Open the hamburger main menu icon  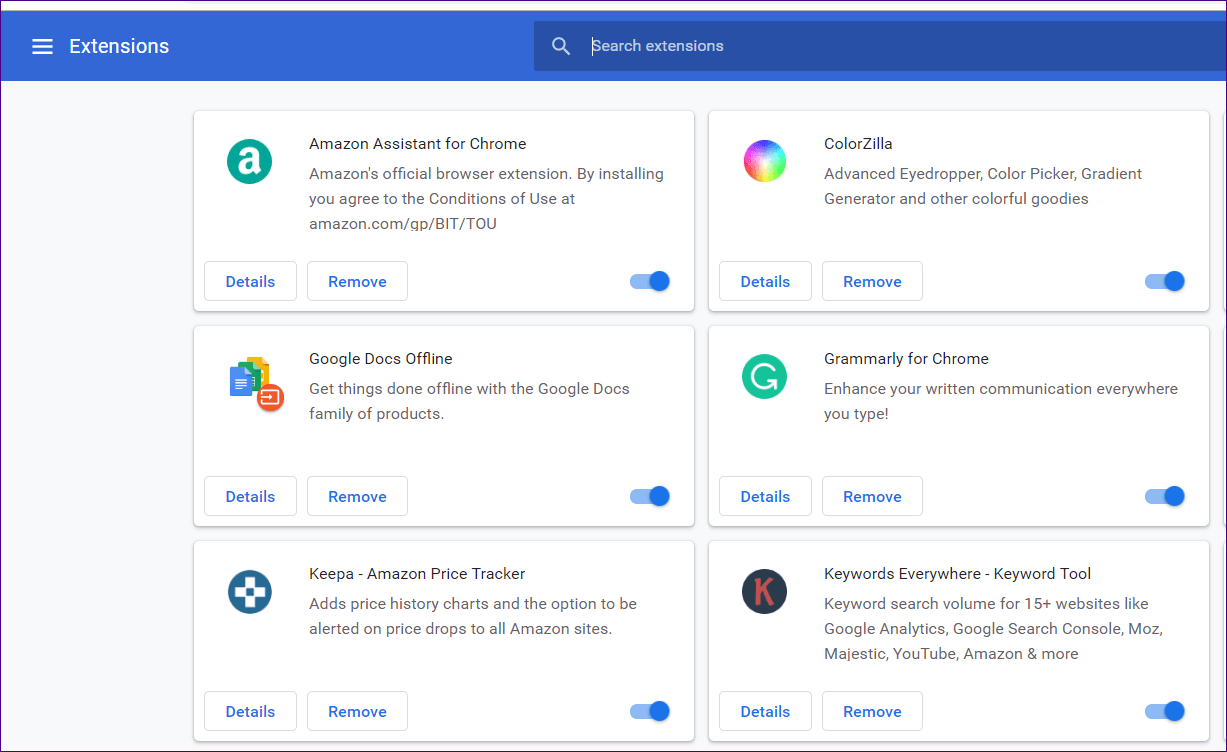(42, 46)
